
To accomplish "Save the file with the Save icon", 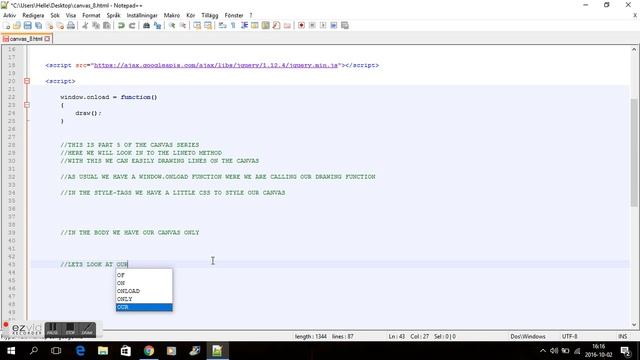I will point(27,25).
